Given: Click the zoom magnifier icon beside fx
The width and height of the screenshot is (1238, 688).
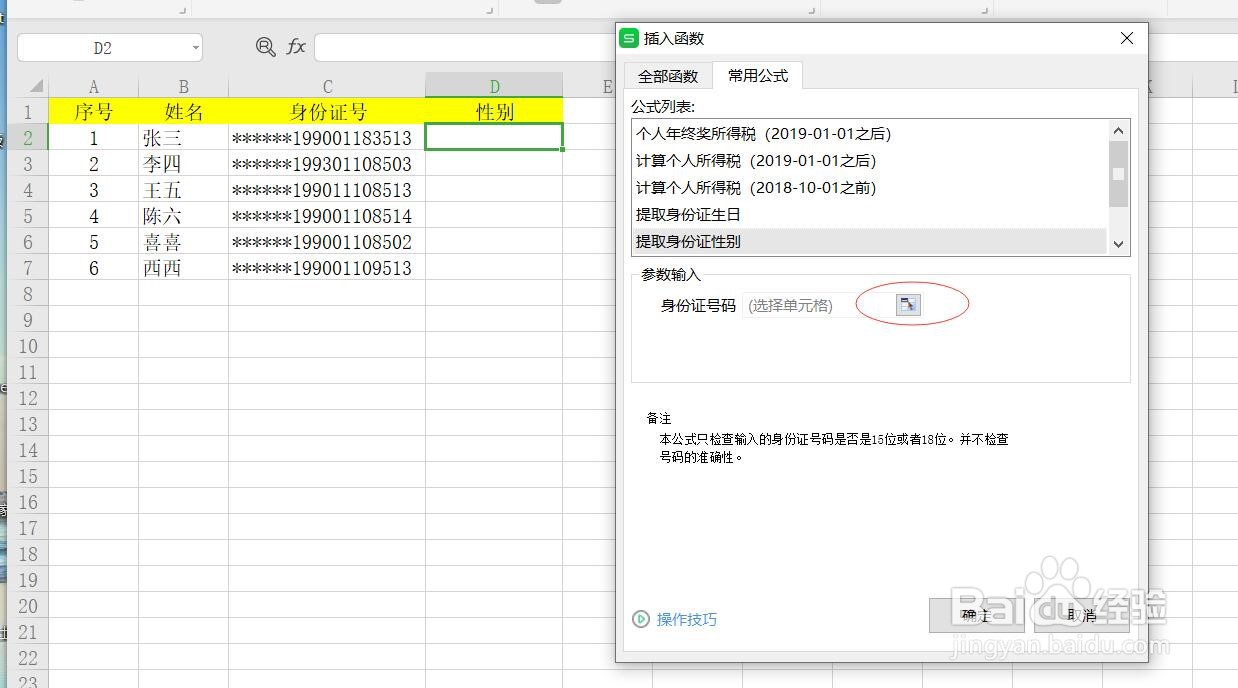Looking at the screenshot, I should point(265,47).
